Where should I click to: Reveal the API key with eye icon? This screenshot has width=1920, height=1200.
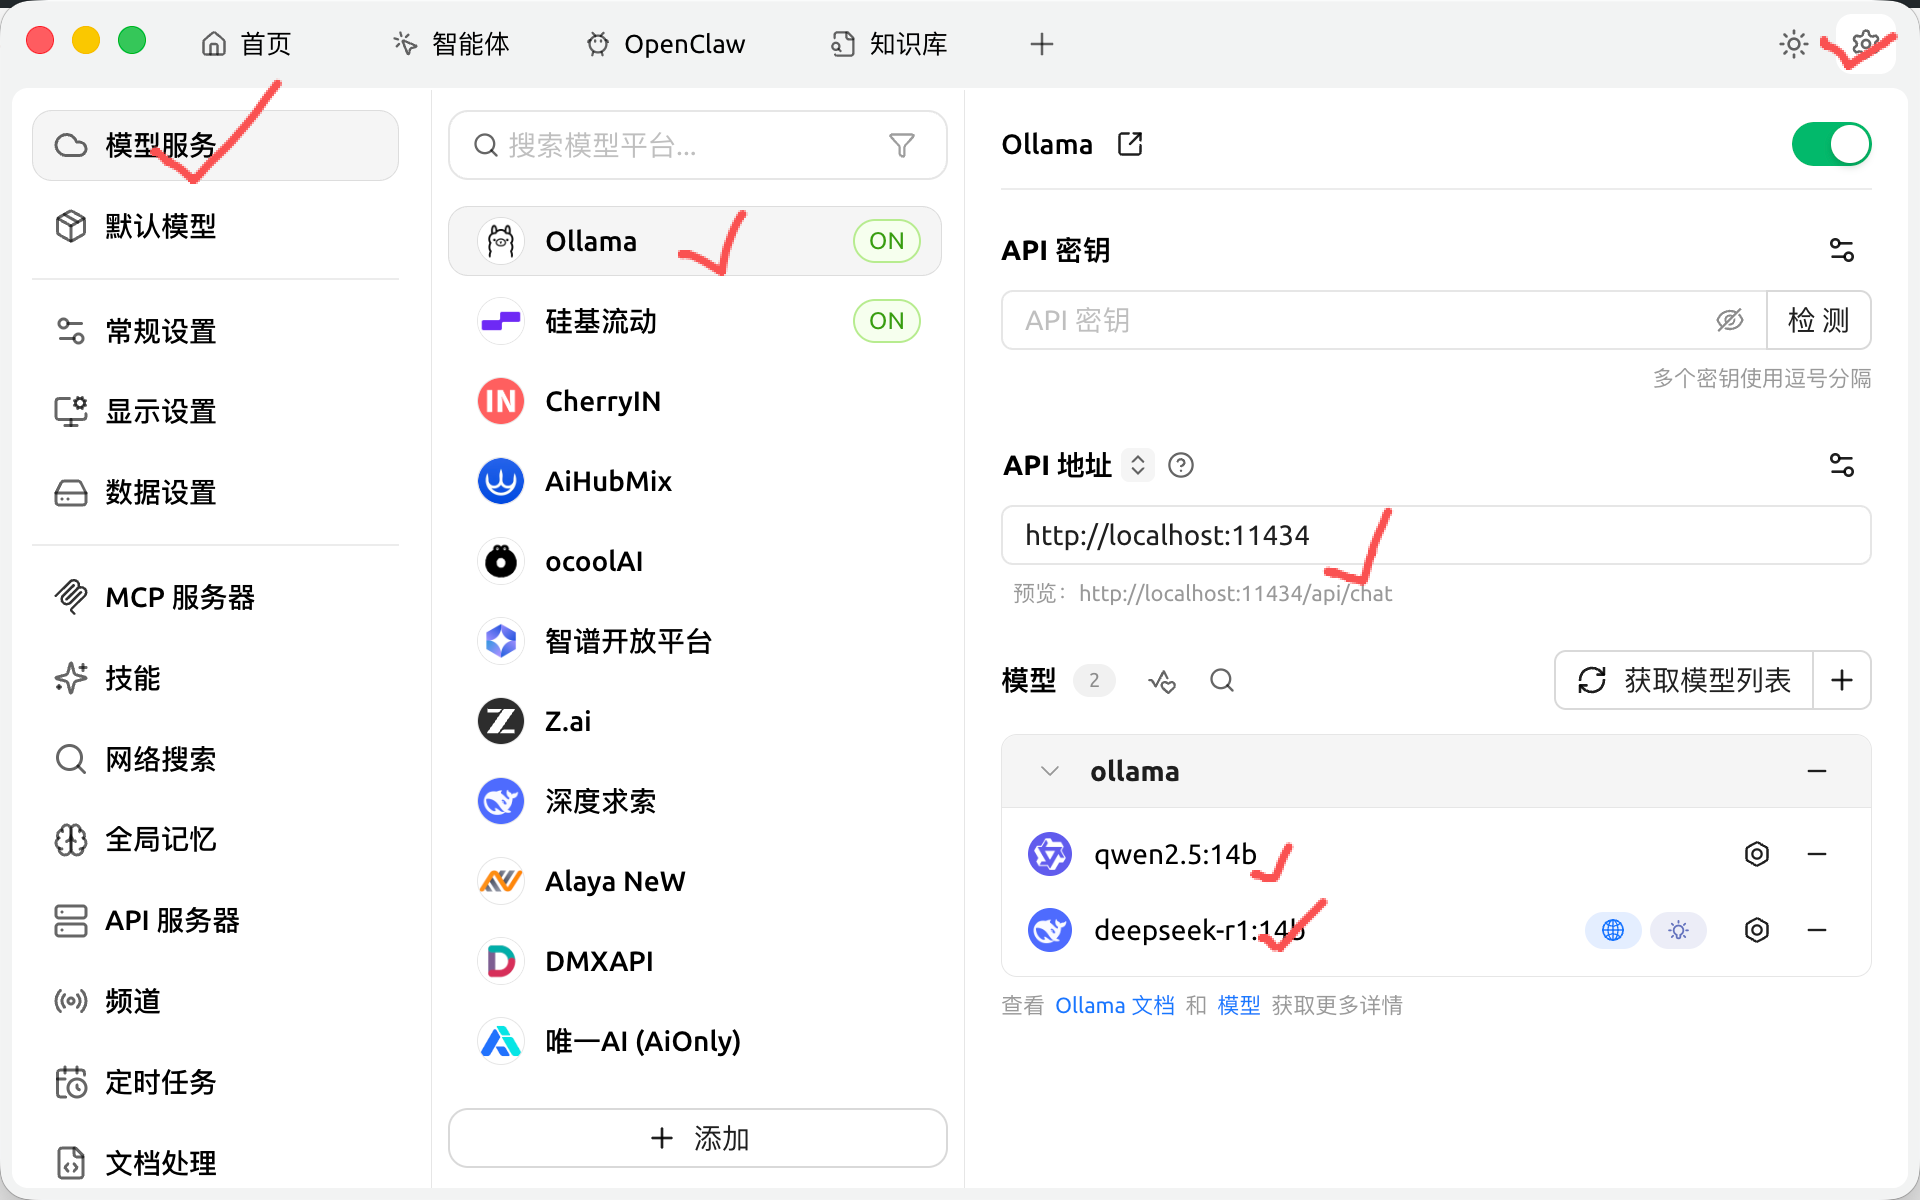click(1730, 320)
